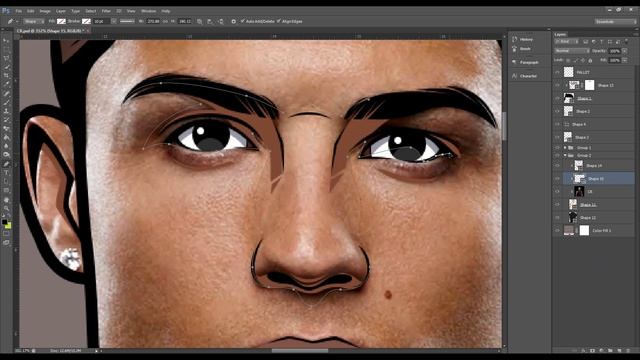Open the Normal blend mode dropdown
640x360 pixels.
(572, 51)
